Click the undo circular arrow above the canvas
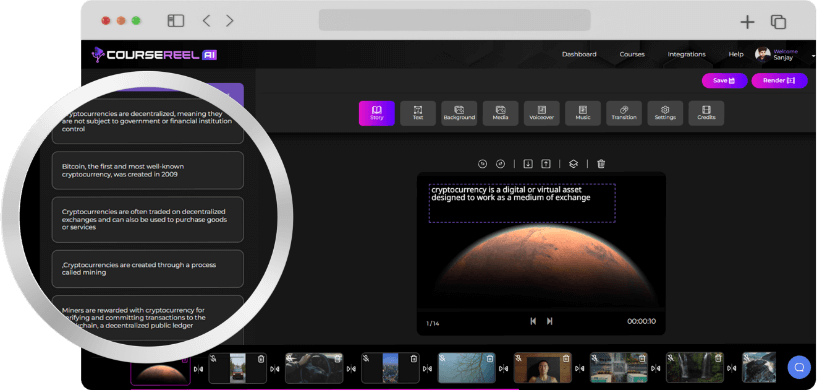Image resolution: width=818 pixels, height=390 pixels. click(x=483, y=164)
